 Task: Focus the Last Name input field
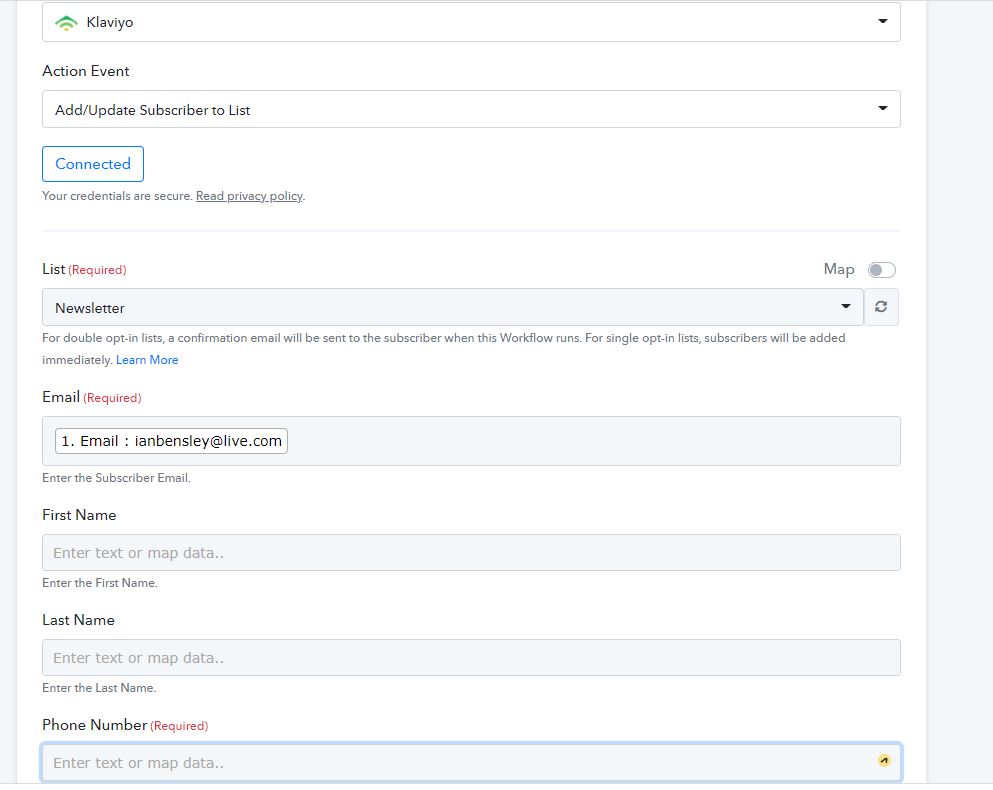tap(471, 658)
